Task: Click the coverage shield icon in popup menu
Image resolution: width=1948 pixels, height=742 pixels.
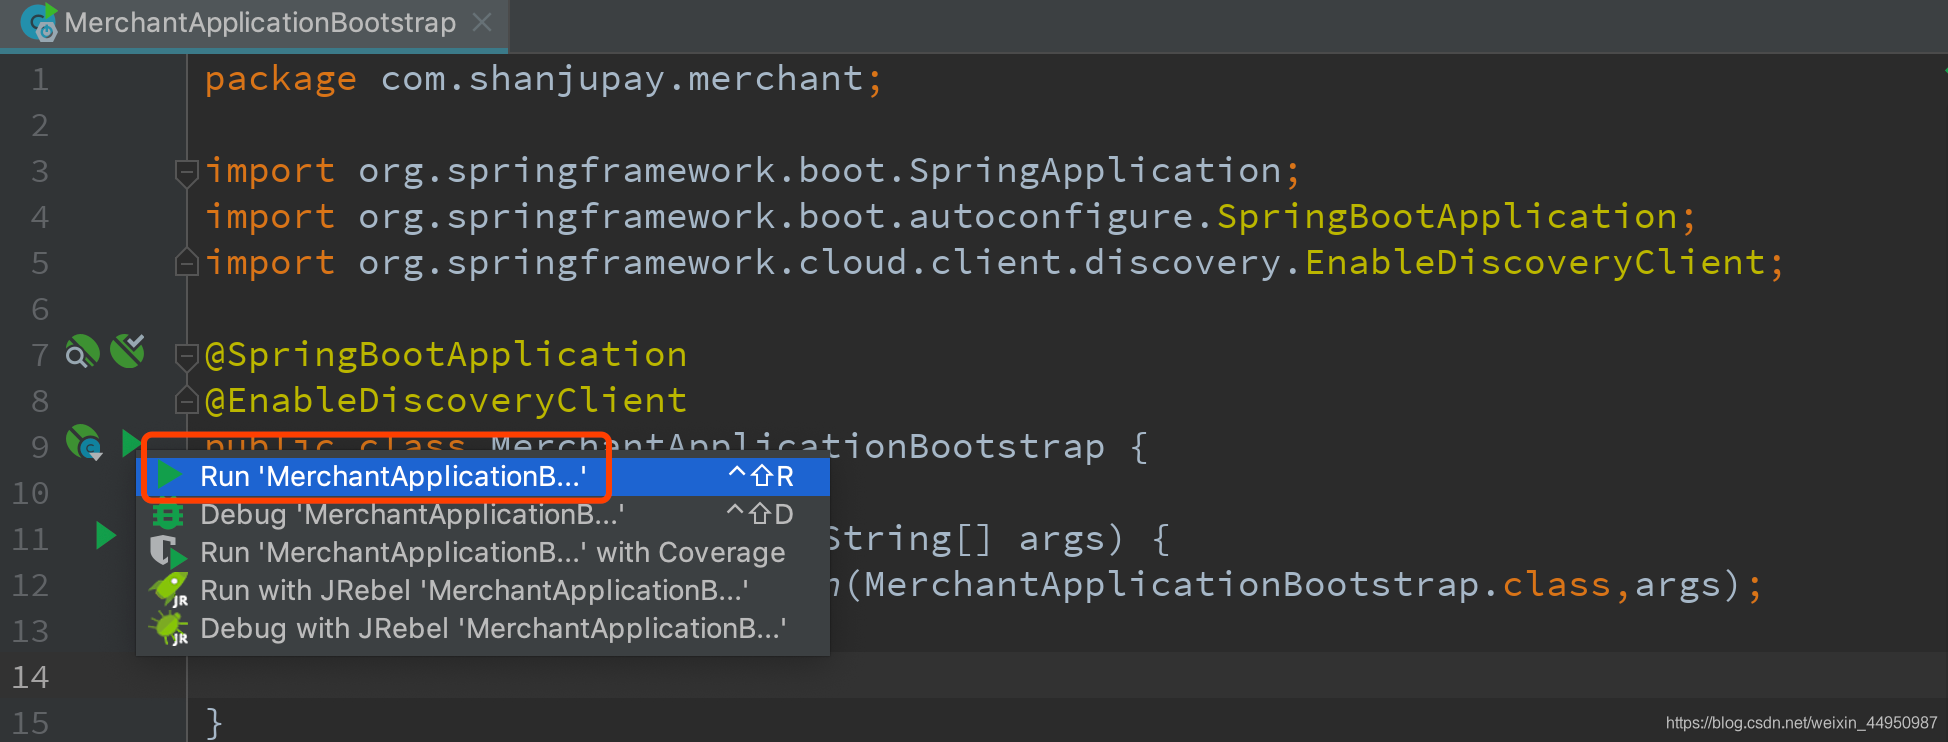Action: tap(168, 552)
